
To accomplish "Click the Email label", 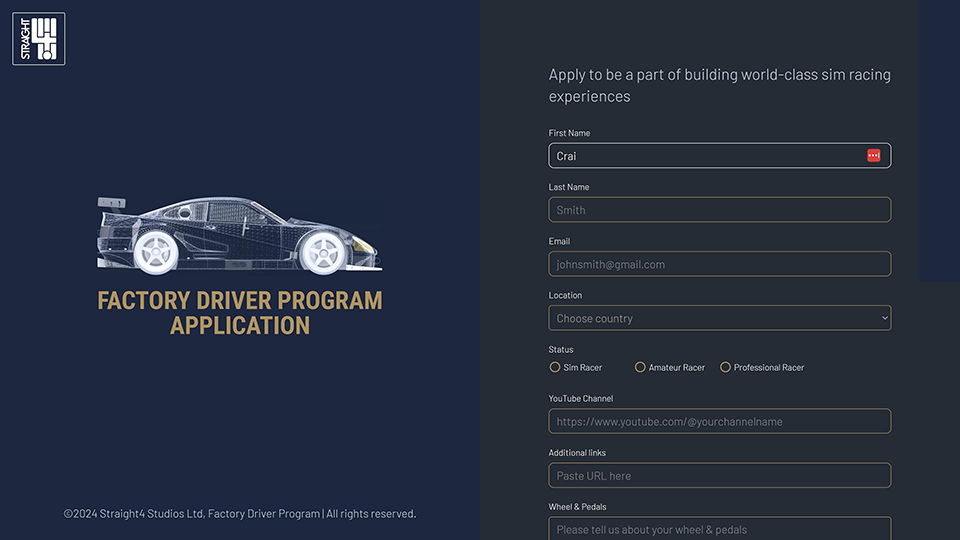I will [x=559, y=241].
